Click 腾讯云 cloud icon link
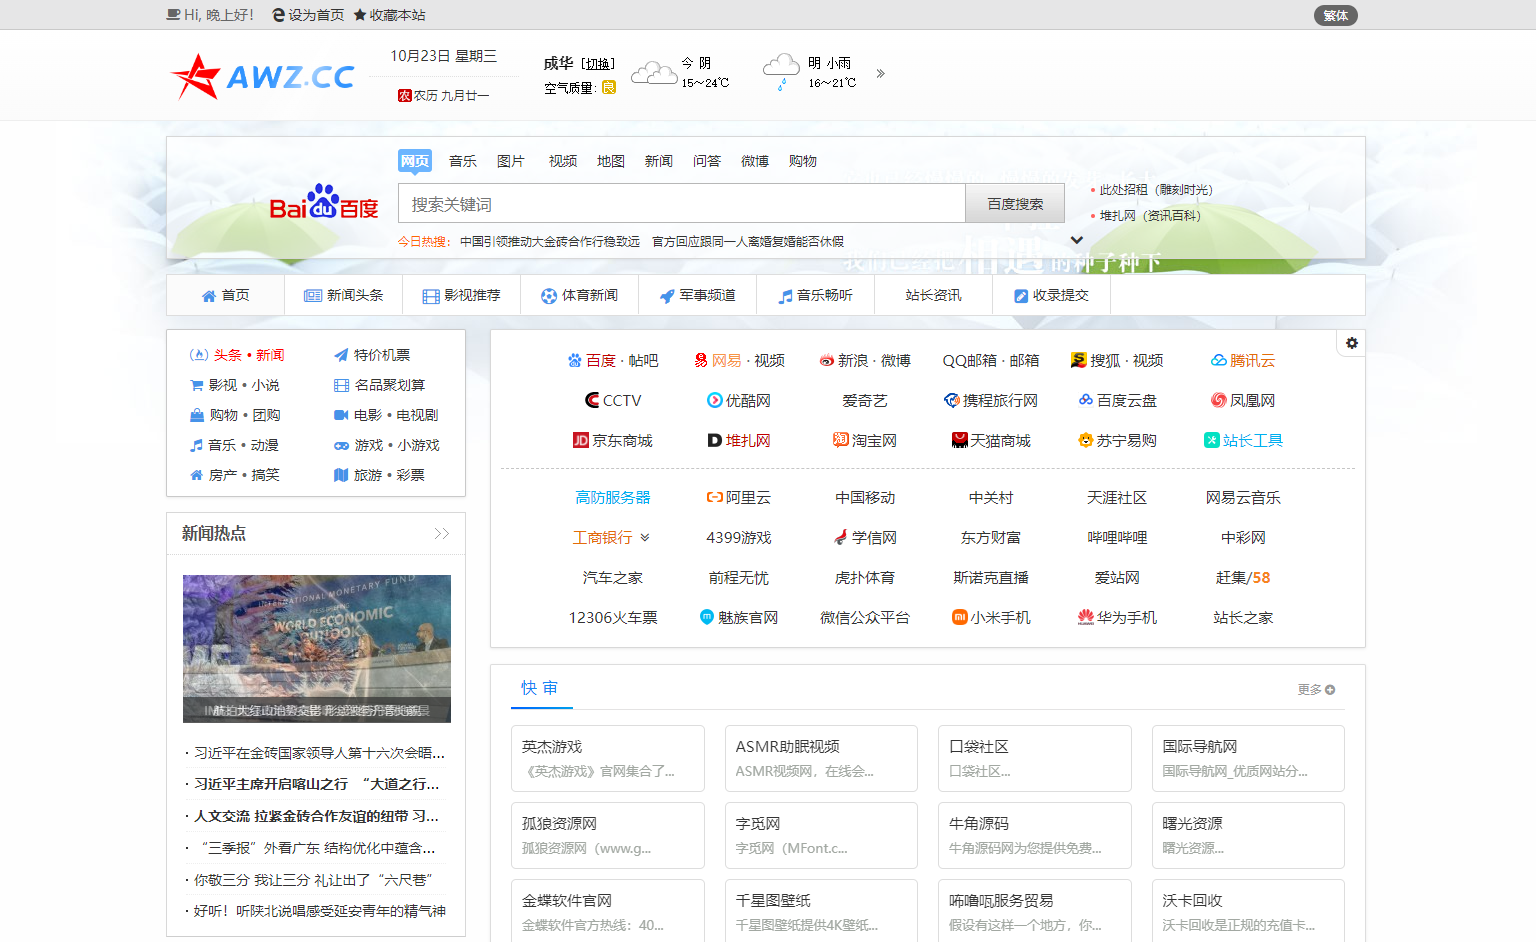The image size is (1536, 942). (1218, 360)
